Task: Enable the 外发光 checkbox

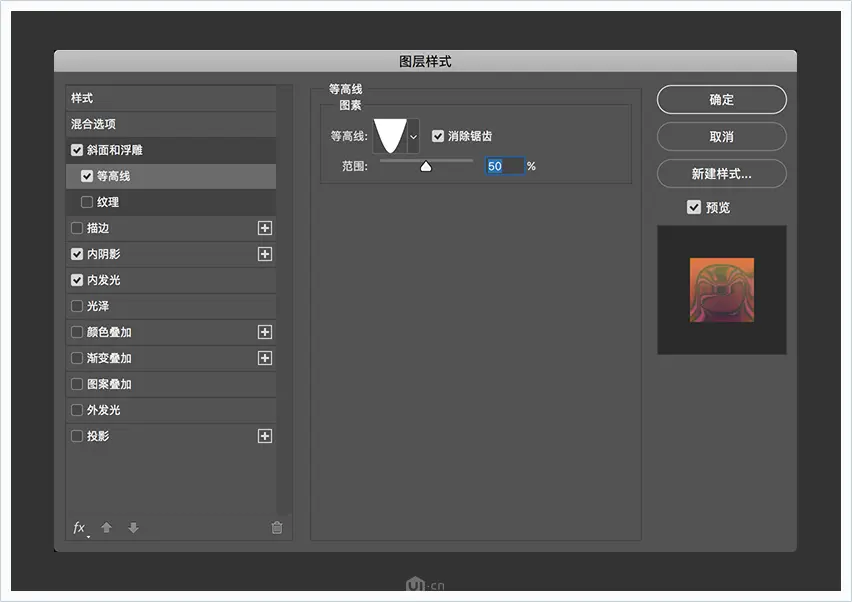Action: pos(77,410)
